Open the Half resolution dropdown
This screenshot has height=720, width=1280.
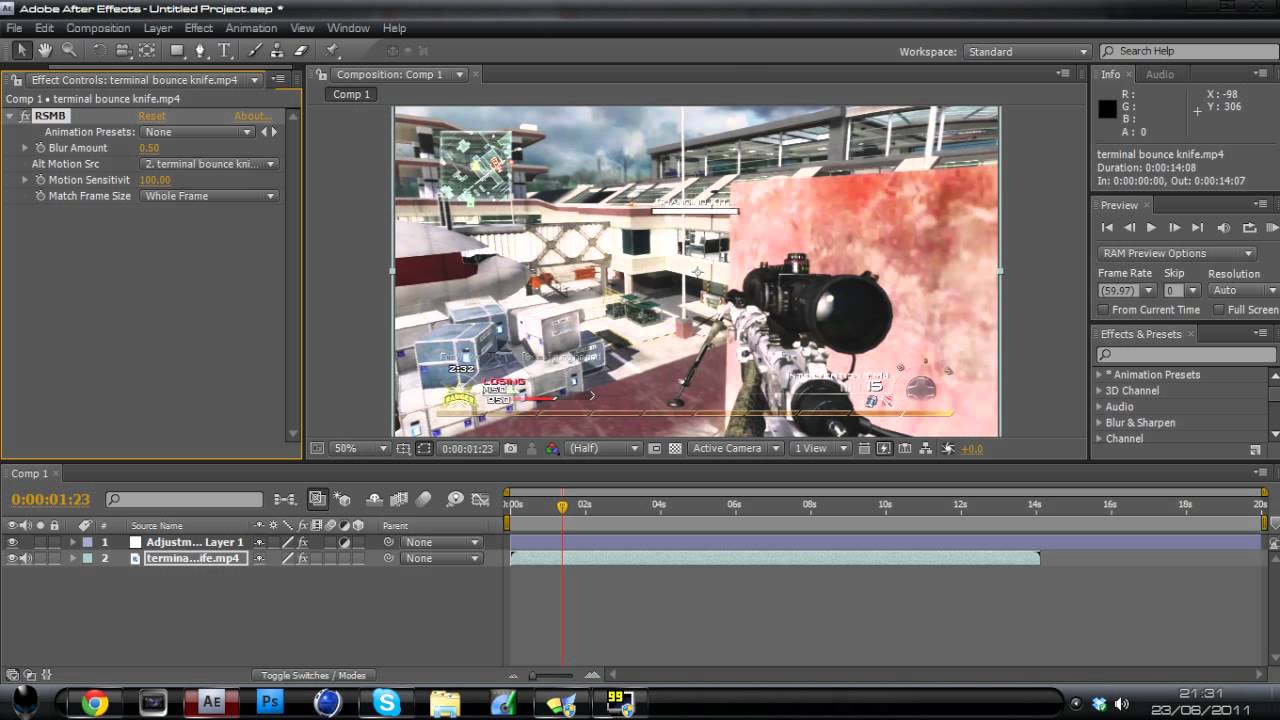coord(603,449)
